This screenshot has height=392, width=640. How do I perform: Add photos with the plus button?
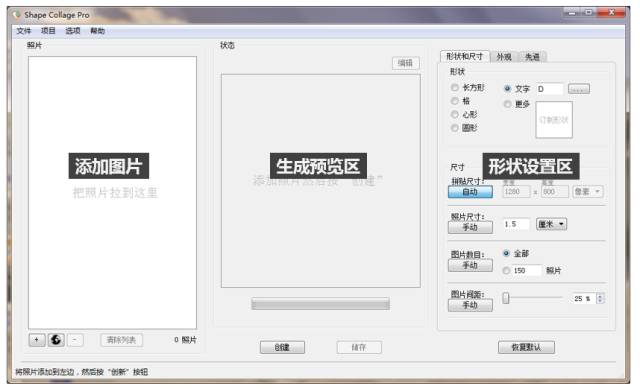[37, 340]
